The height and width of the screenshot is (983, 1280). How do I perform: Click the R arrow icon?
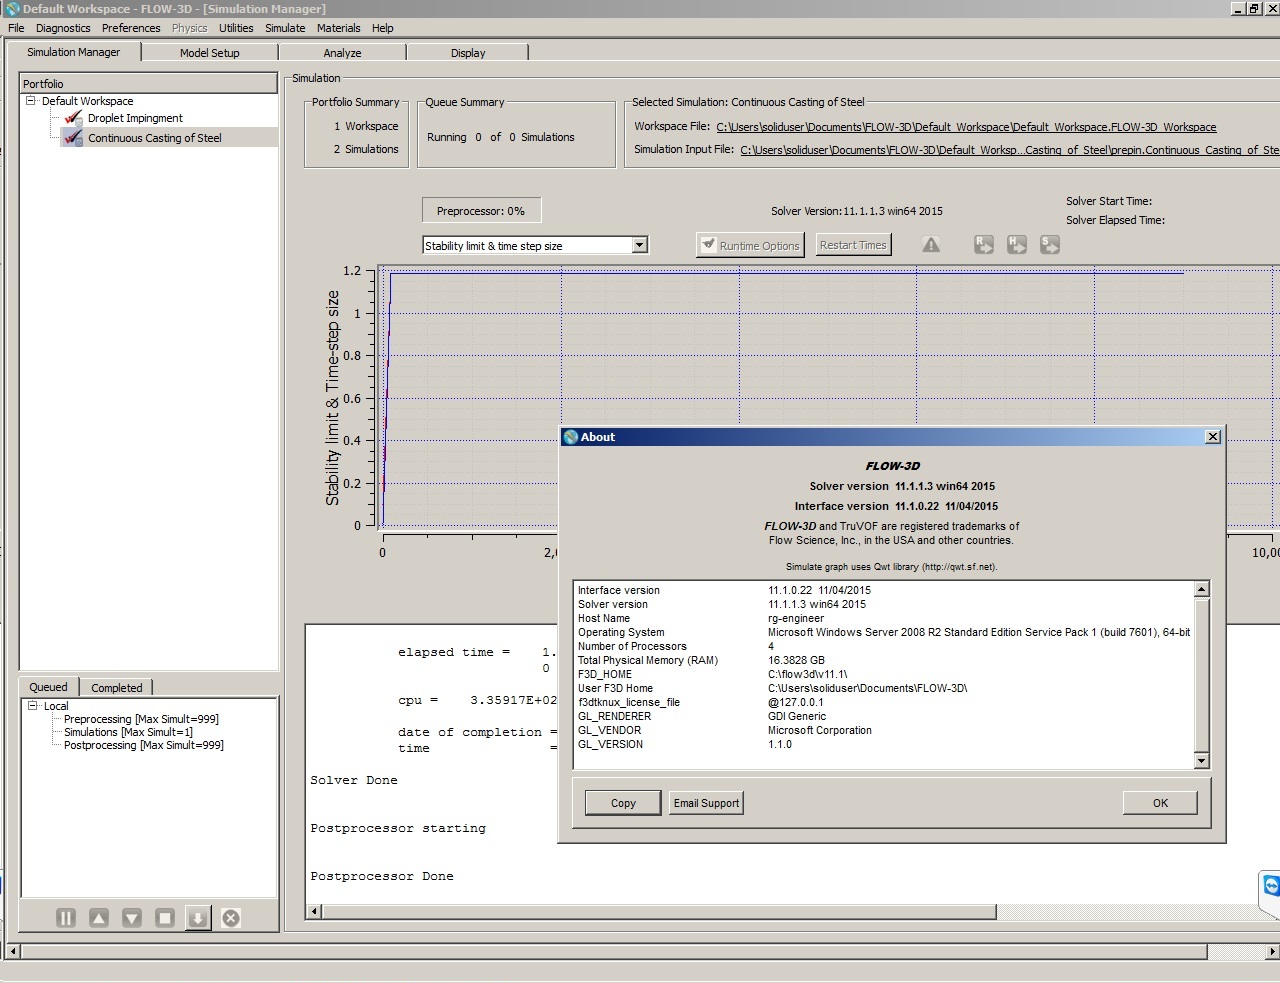click(984, 245)
